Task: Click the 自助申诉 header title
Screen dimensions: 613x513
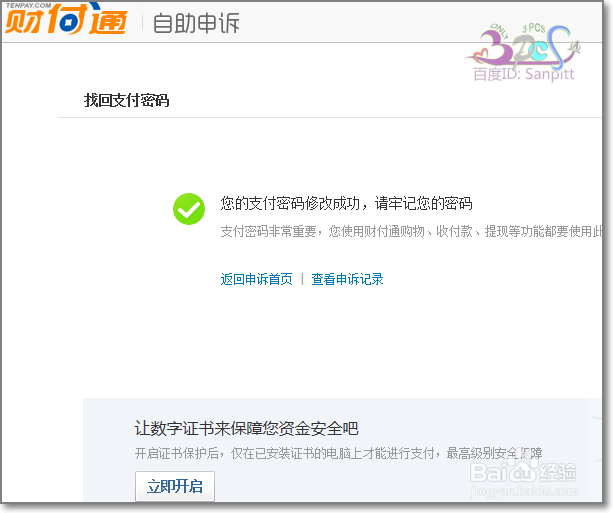Action: point(196,23)
